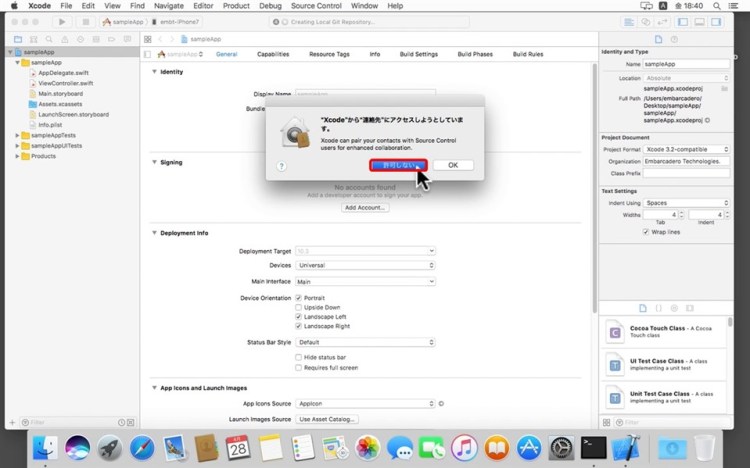Show the Media library

point(690,308)
